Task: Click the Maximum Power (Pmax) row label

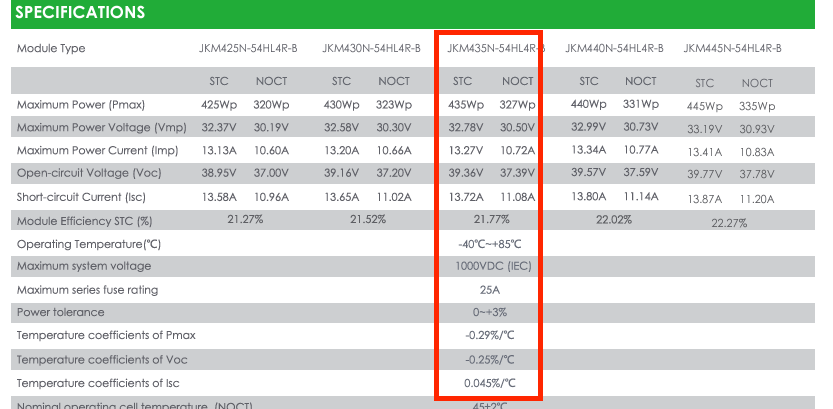Action: [81, 105]
